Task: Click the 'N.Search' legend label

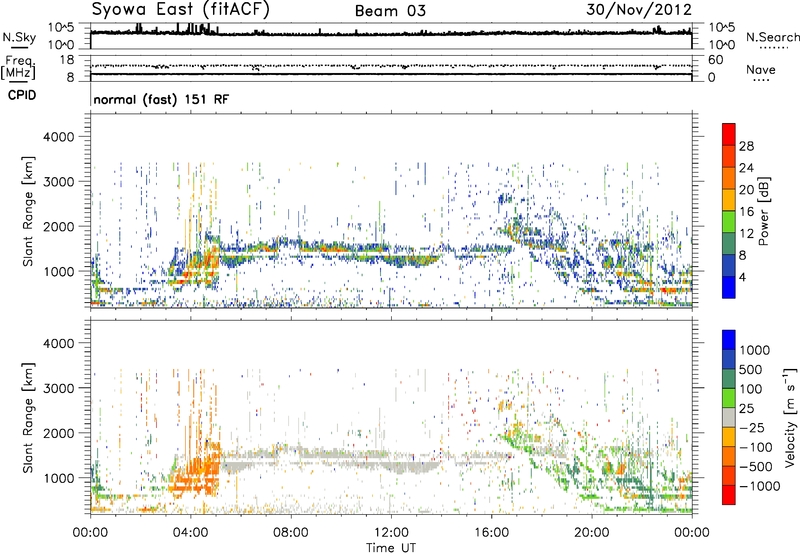Action: (772, 37)
